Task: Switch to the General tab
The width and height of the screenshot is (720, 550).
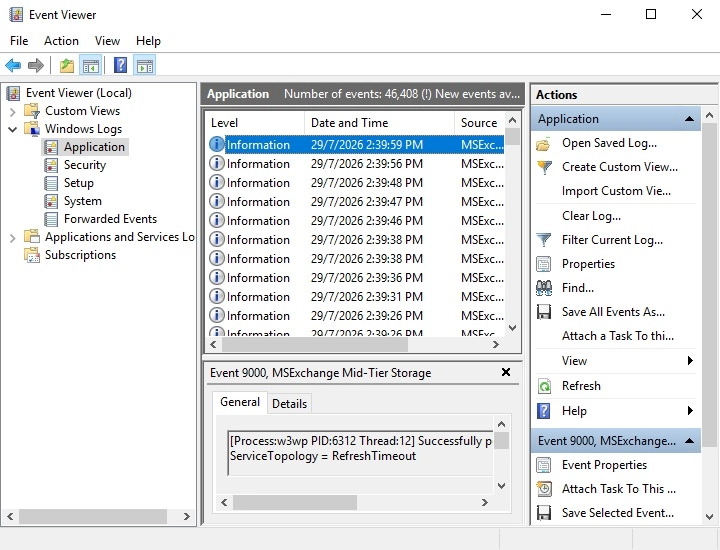Action: click(240, 402)
